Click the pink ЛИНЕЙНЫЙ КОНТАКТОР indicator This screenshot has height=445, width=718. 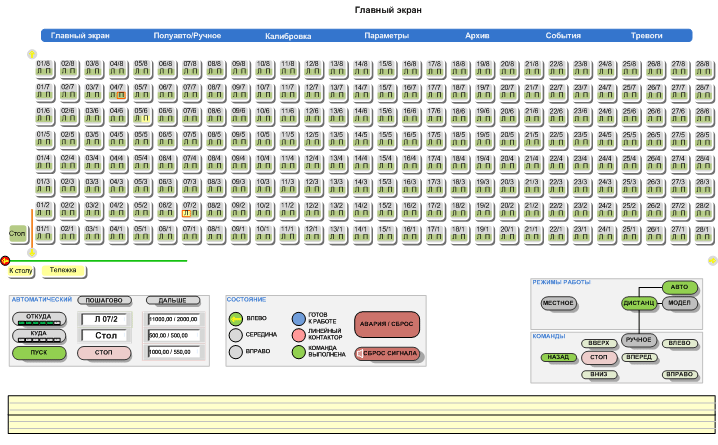(x=297, y=335)
